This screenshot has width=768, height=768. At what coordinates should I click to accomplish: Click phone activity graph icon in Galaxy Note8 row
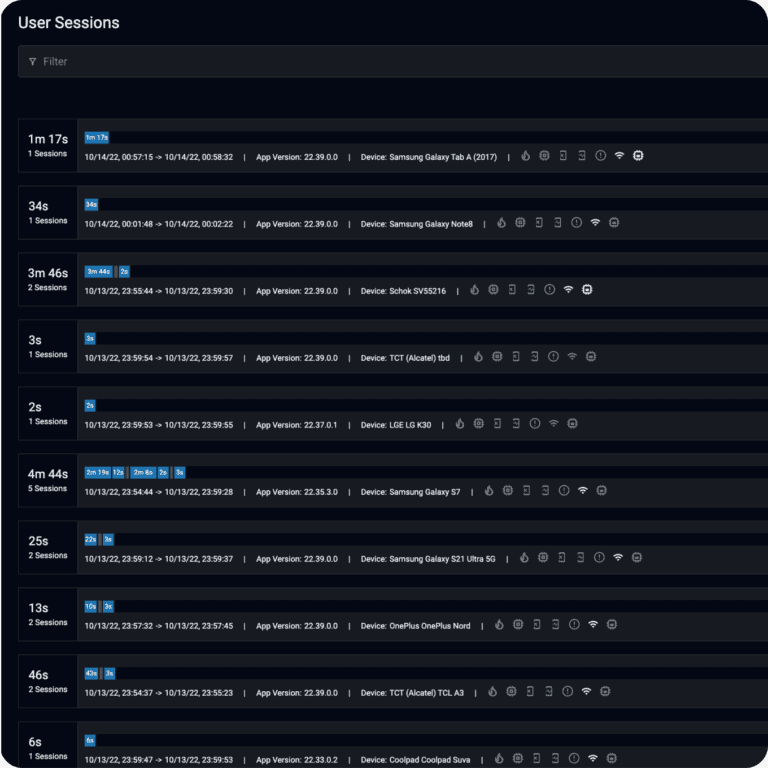click(557, 223)
